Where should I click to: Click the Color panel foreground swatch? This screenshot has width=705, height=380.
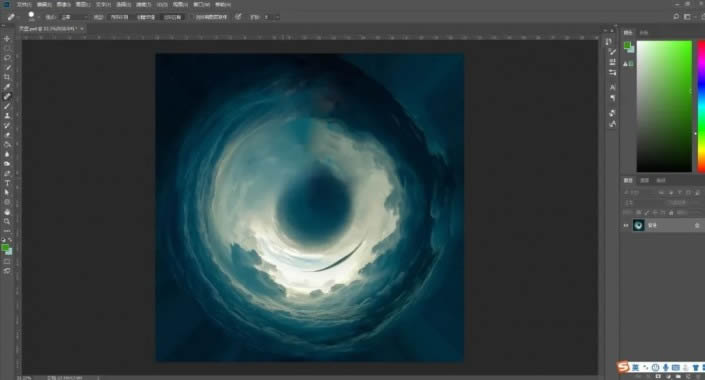click(628, 45)
